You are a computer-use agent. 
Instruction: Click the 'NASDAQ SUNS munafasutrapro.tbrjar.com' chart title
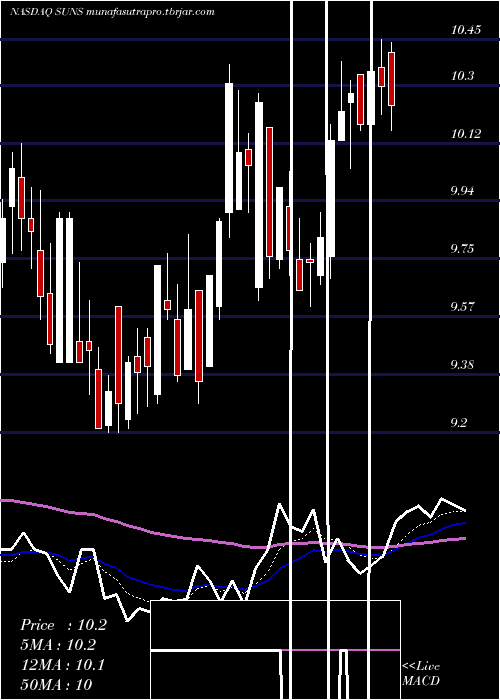(112, 12)
